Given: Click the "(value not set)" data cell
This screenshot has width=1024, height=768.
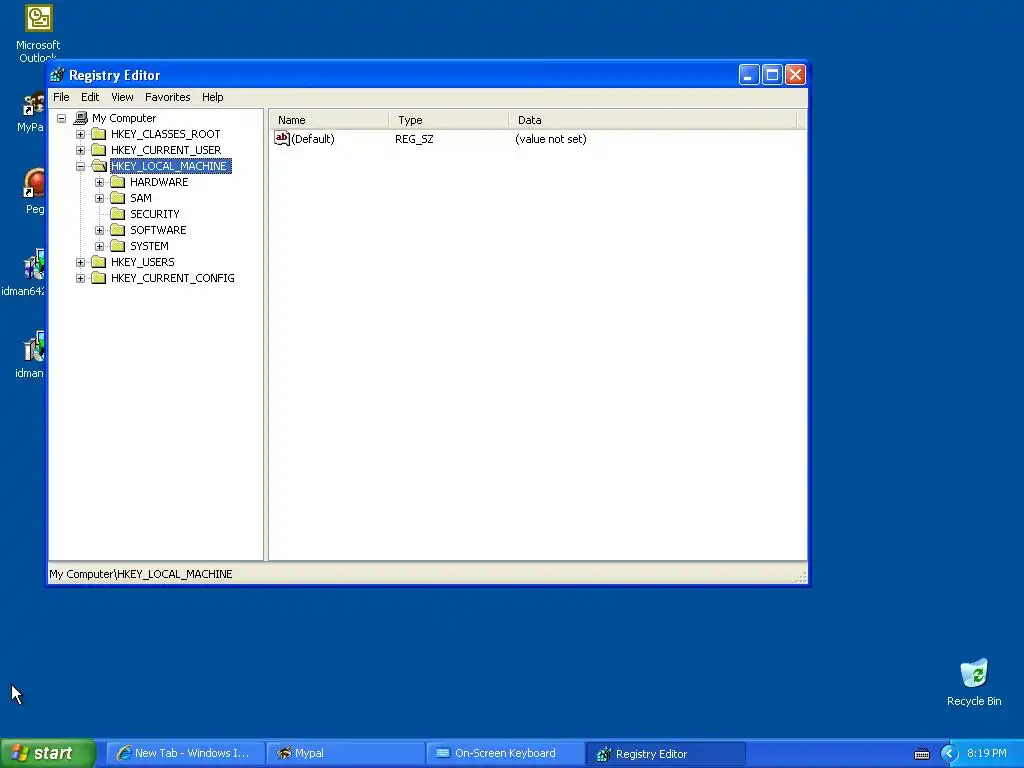Looking at the screenshot, I should pos(551,139).
